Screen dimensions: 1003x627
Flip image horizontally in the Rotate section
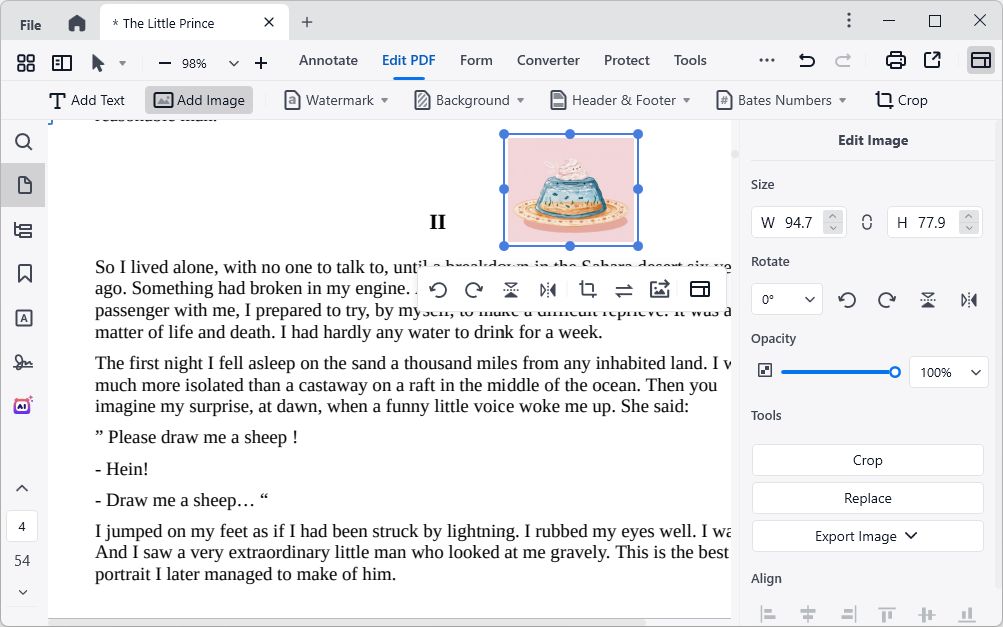(968, 300)
